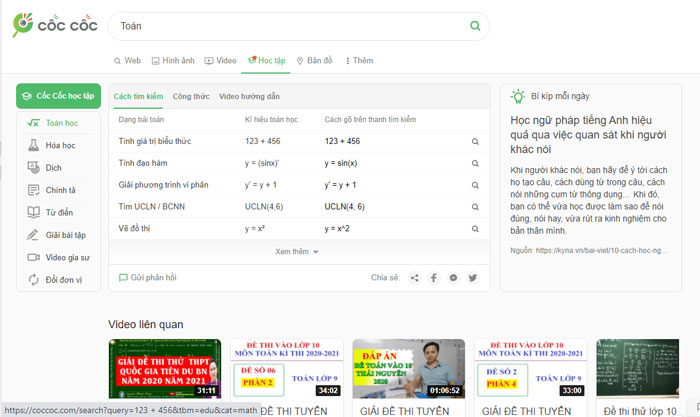Image resolution: width=700 pixels, height=417 pixels.
Task: Share via Facebook icon
Action: point(433,277)
